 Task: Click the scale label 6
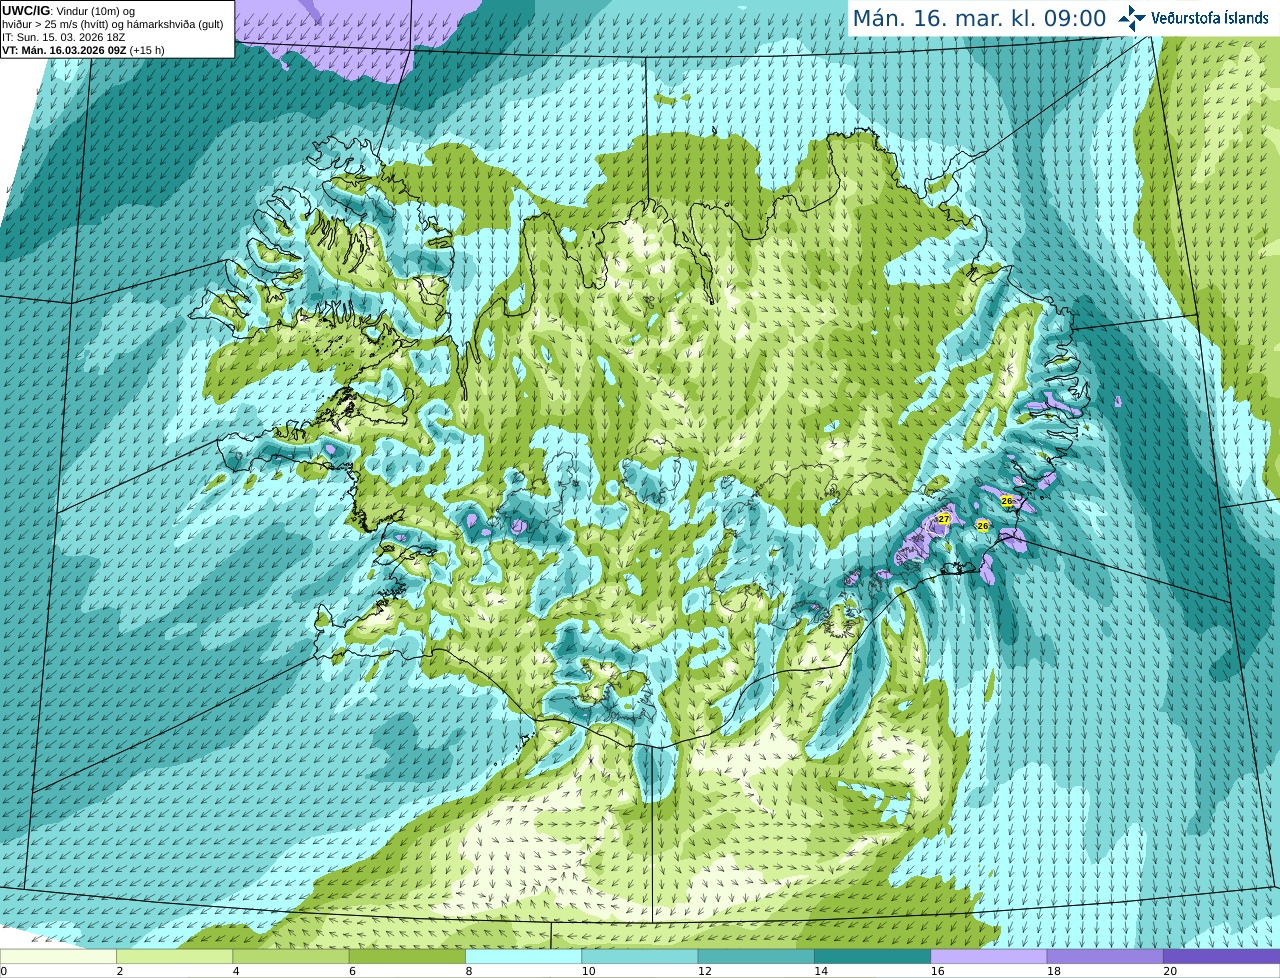[x=352, y=971]
